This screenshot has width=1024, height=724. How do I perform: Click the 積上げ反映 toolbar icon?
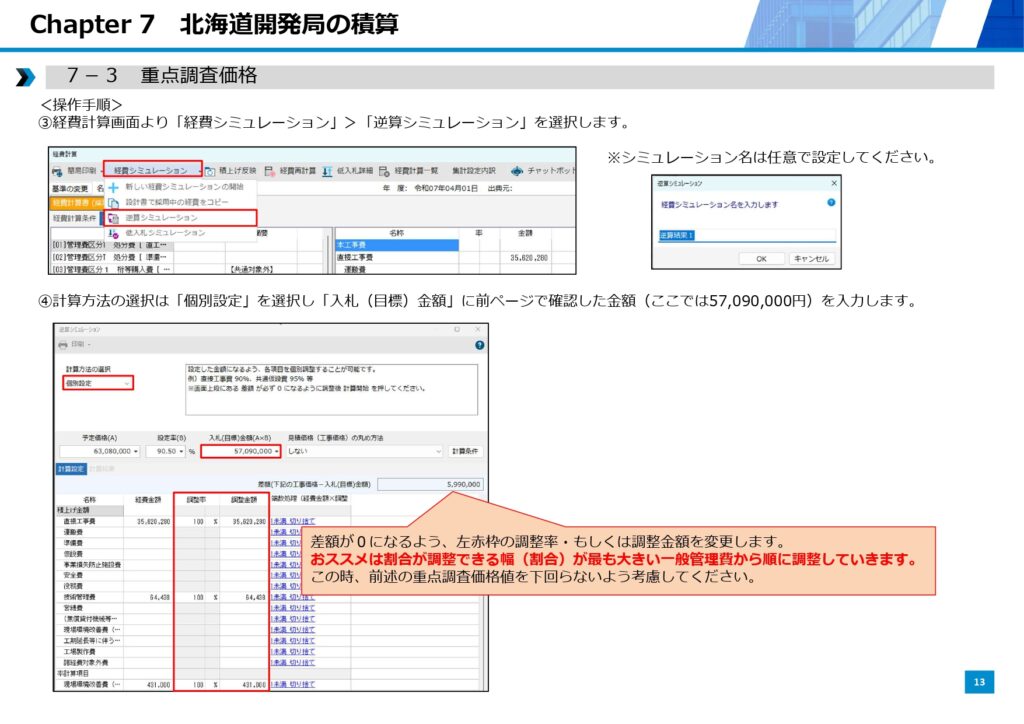[211, 171]
